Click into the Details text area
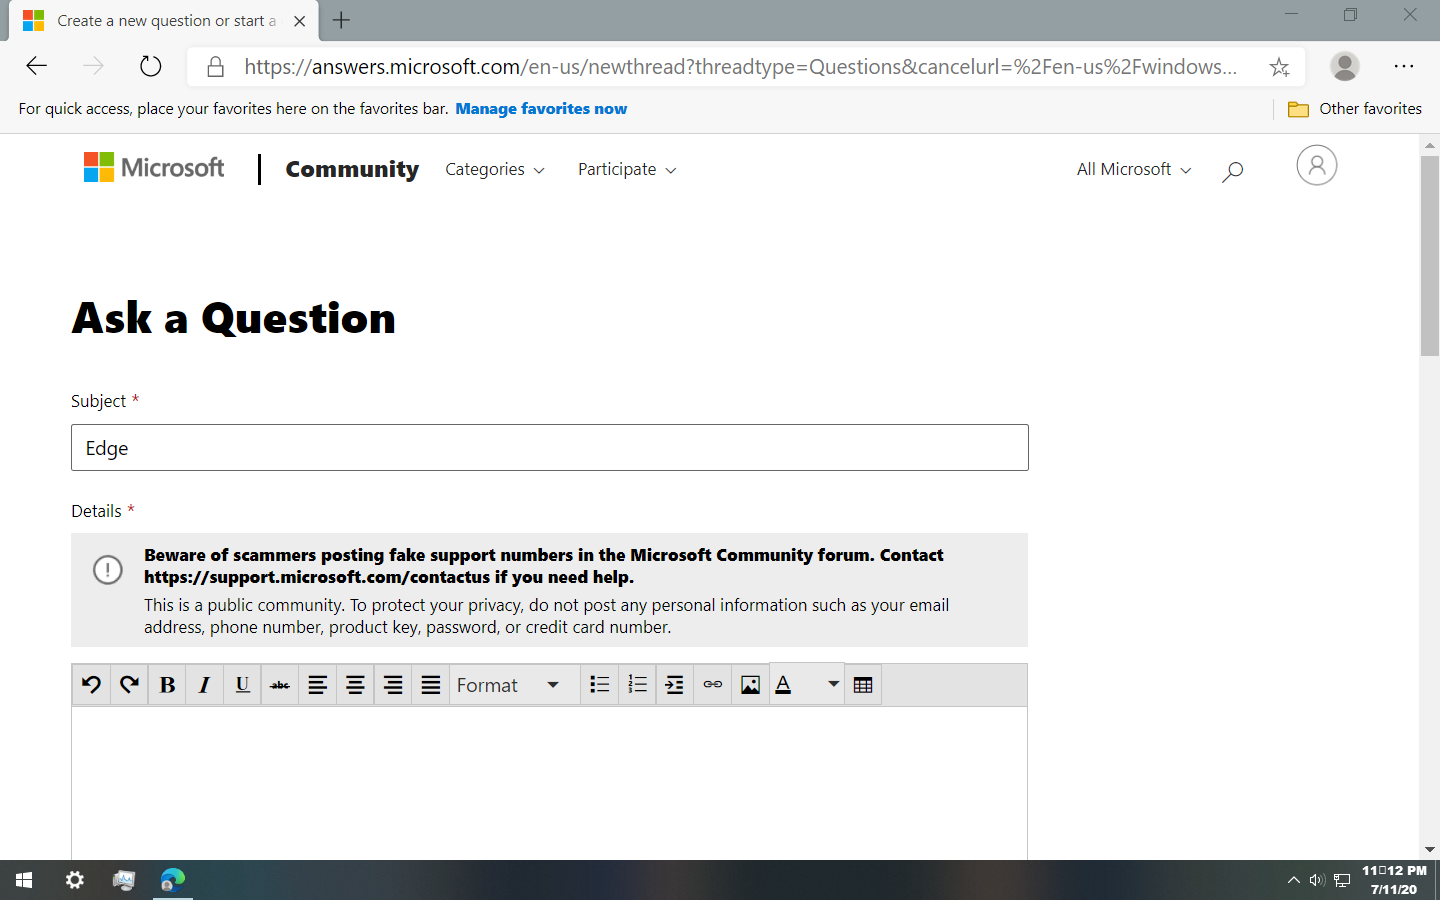1440x900 pixels. click(549, 783)
